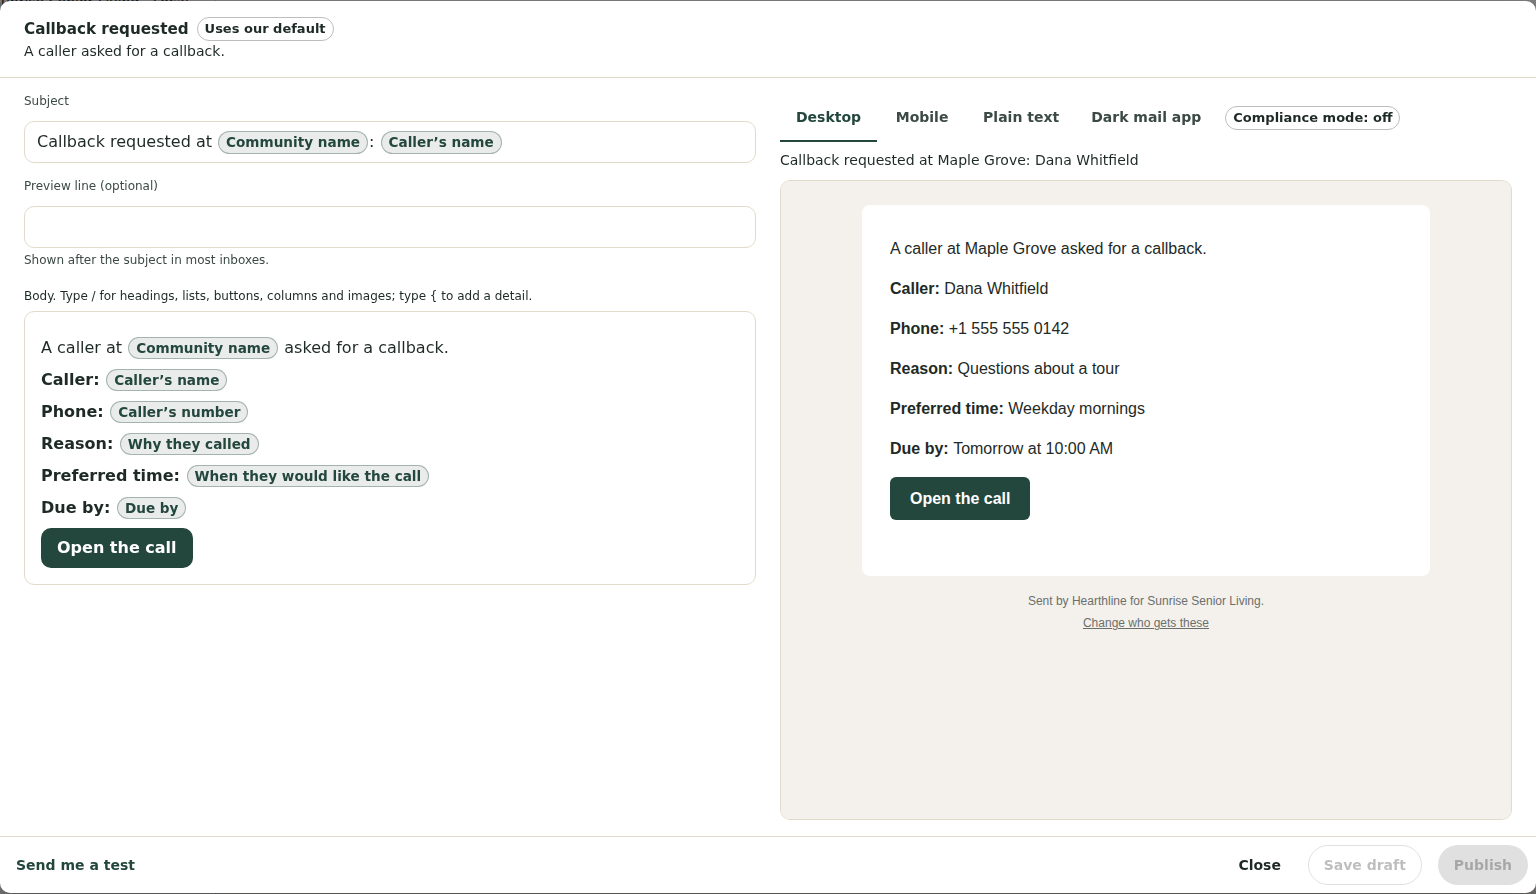Click the Publish button

click(1483, 865)
